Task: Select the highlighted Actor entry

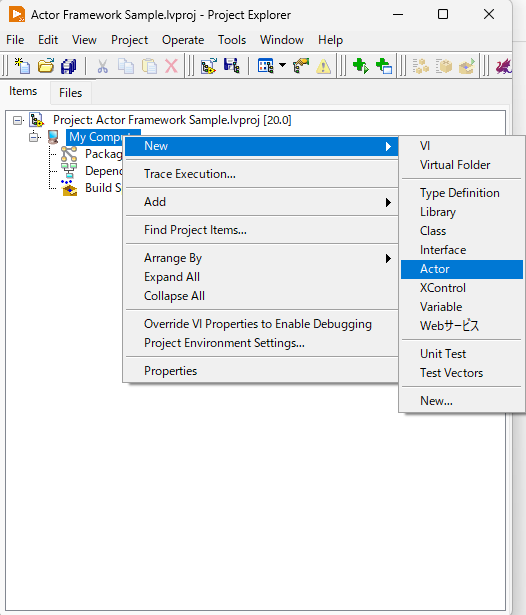Action: tap(462, 269)
